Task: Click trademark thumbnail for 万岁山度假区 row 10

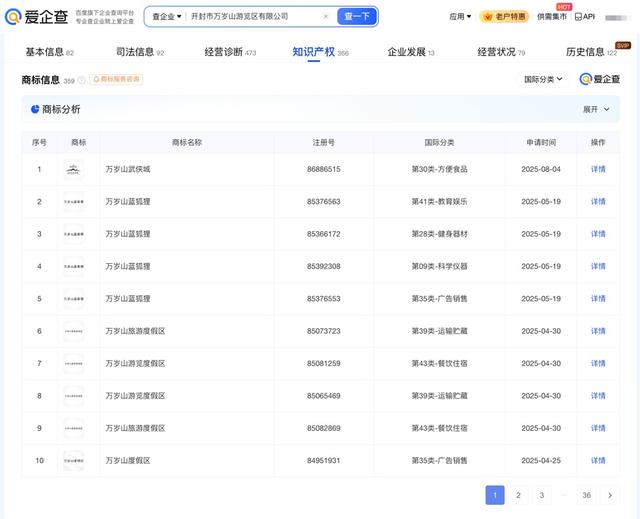Action: [x=74, y=460]
